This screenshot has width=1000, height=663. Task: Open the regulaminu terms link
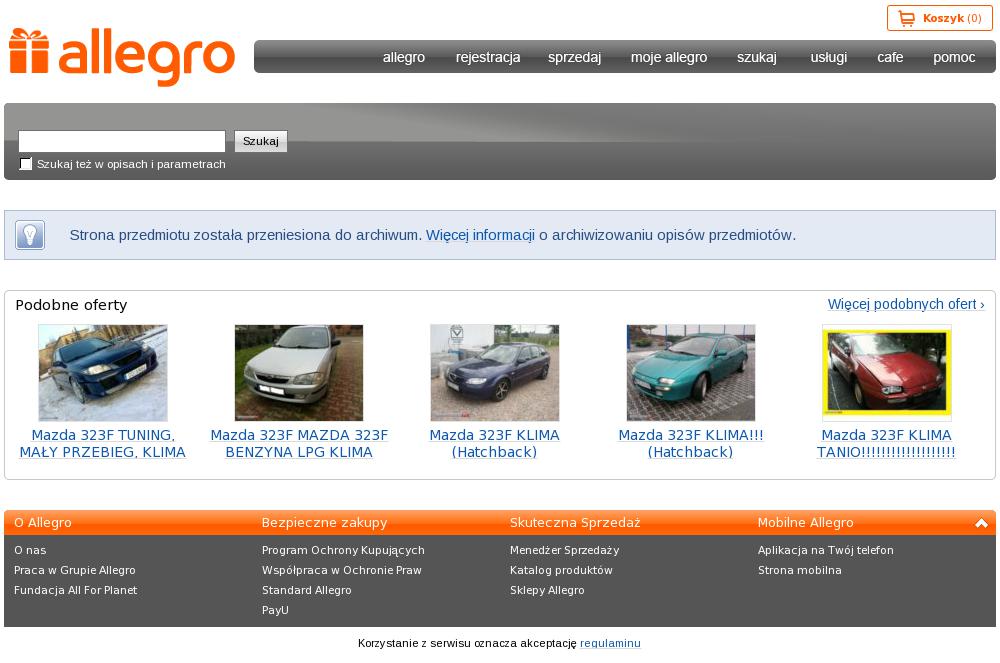click(x=610, y=643)
